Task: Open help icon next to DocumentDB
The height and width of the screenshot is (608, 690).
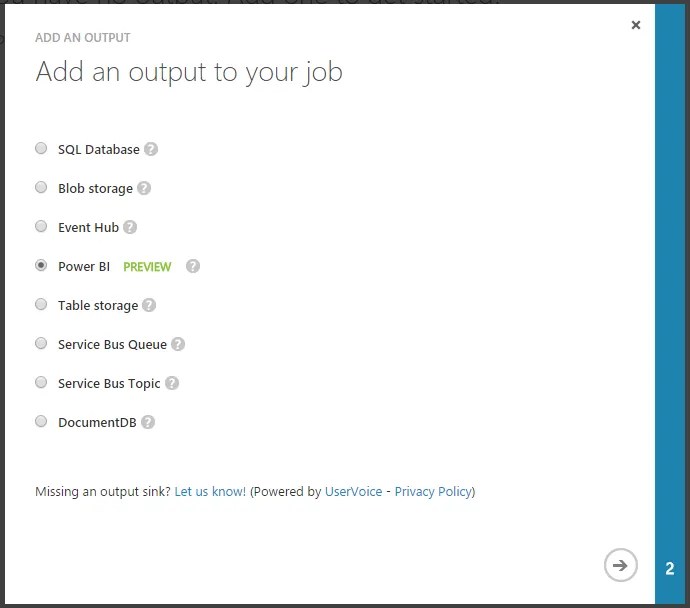Action: 148,422
